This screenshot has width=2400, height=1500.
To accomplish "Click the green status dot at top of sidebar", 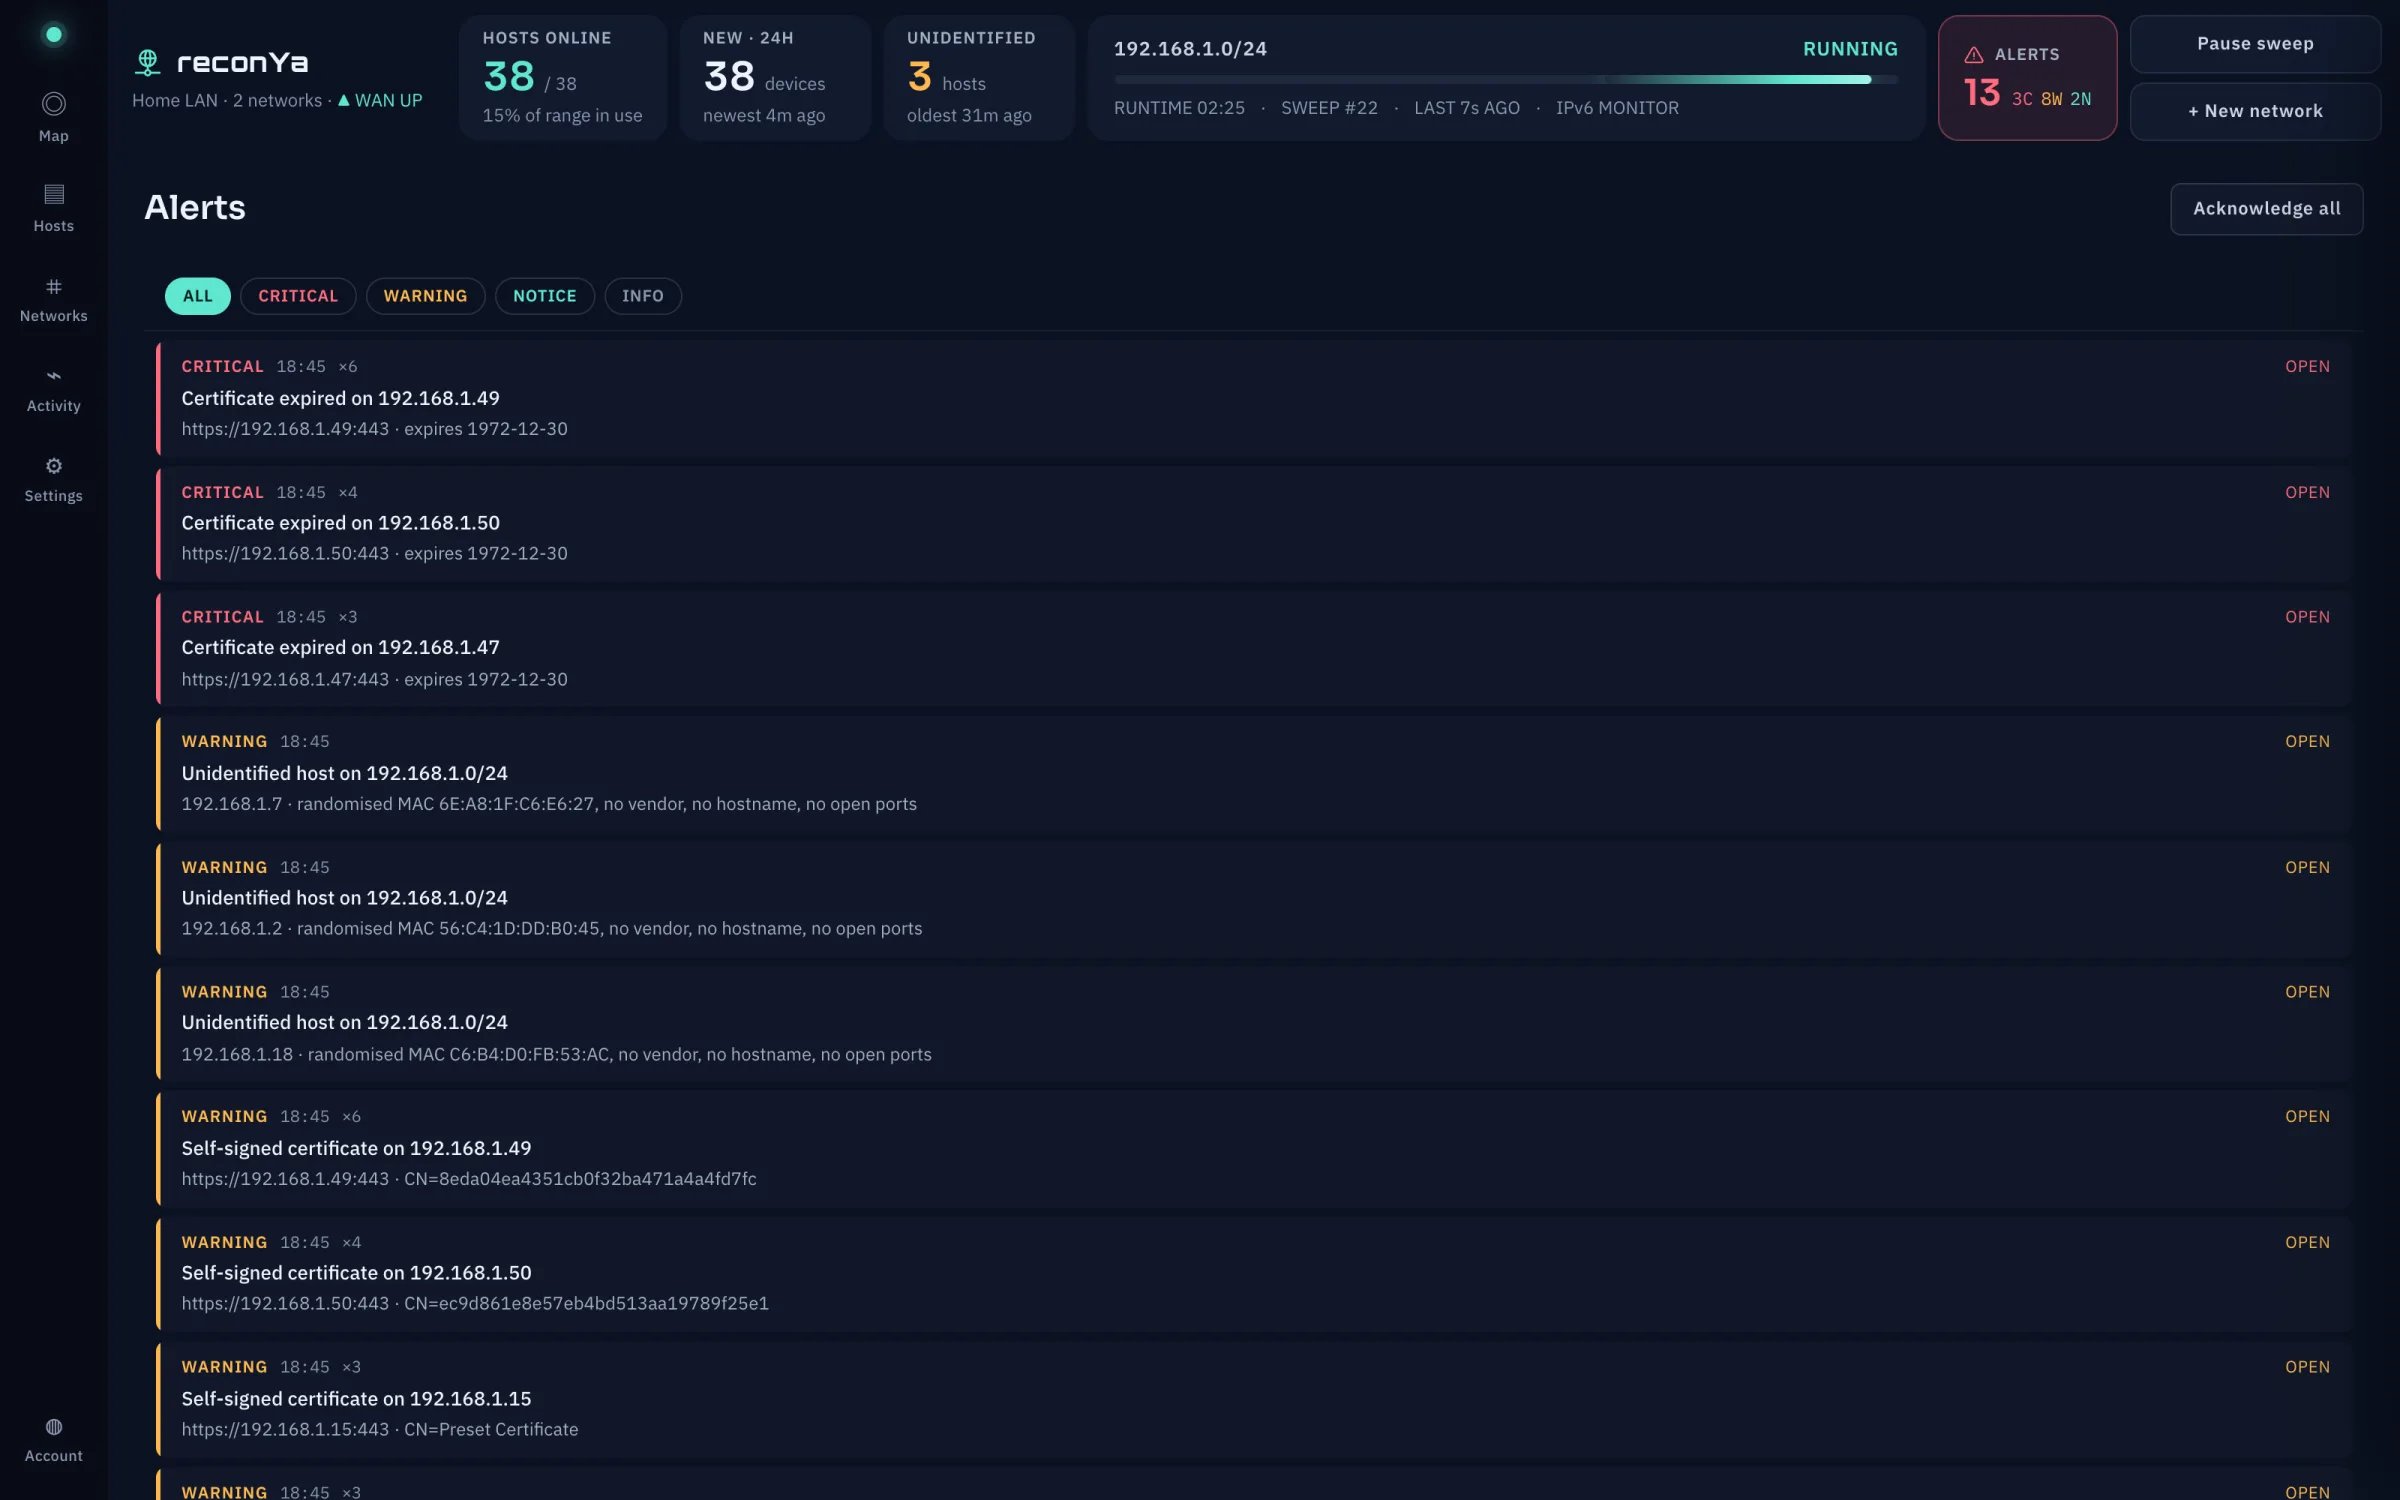I will (54, 35).
